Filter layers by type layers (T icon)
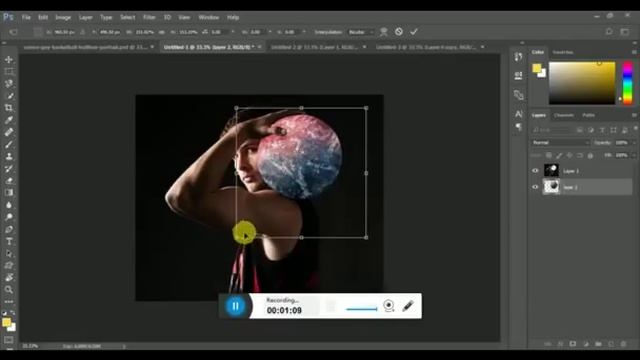 tap(602, 130)
